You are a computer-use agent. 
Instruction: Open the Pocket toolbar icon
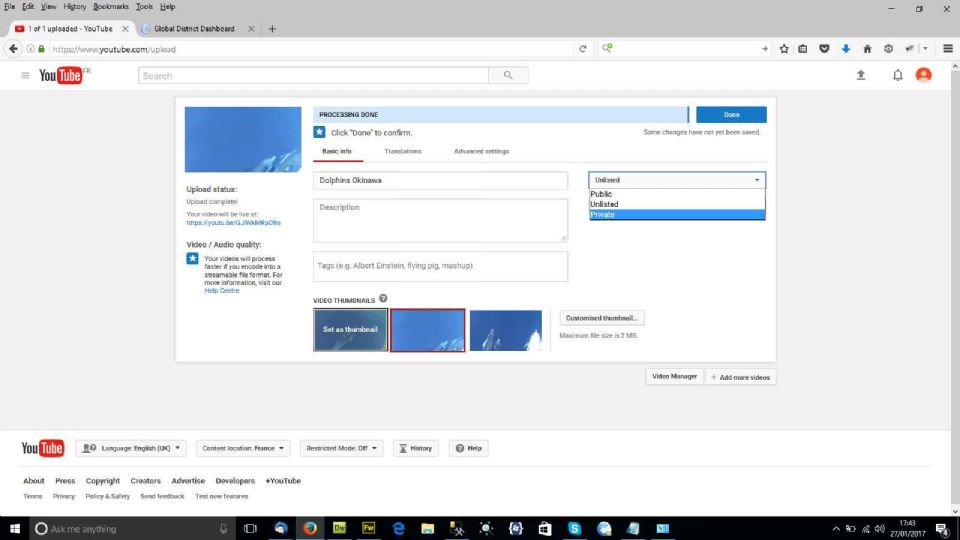tap(824, 49)
